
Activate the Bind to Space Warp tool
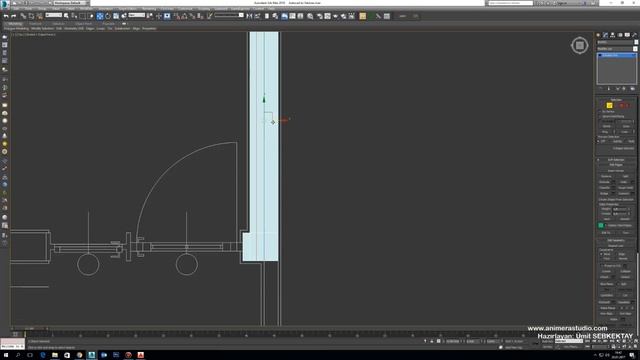[39, 16]
